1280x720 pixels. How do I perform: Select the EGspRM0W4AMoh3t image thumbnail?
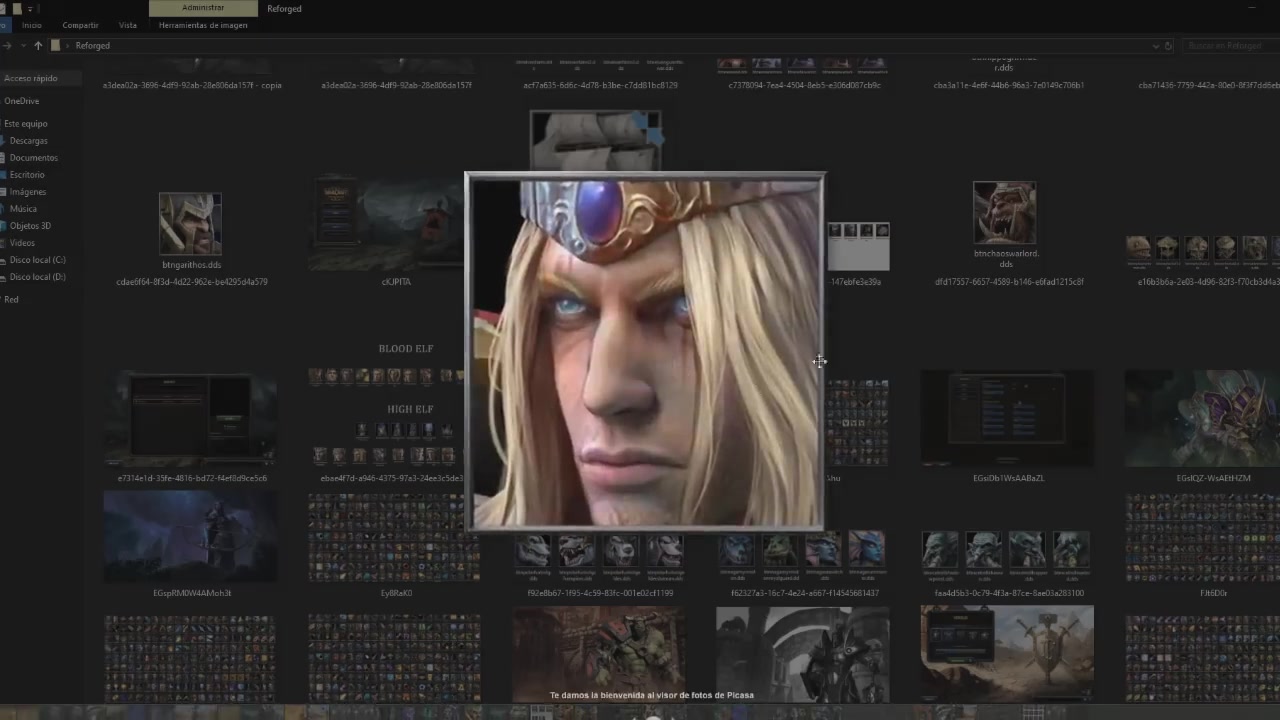click(192, 536)
